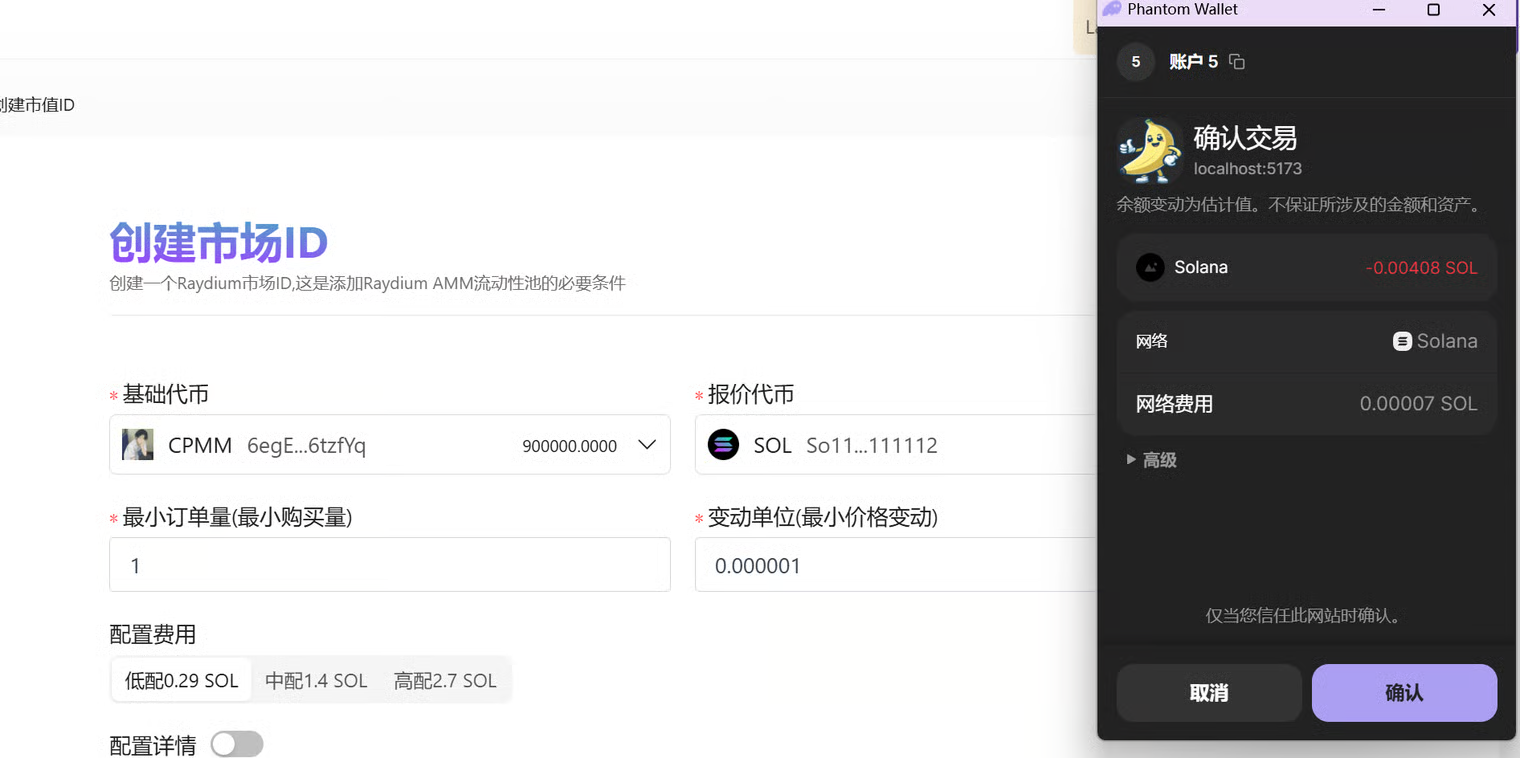The width and height of the screenshot is (1520, 758).
Task: Click the banana site logo
Action: tap(1148, 151)
